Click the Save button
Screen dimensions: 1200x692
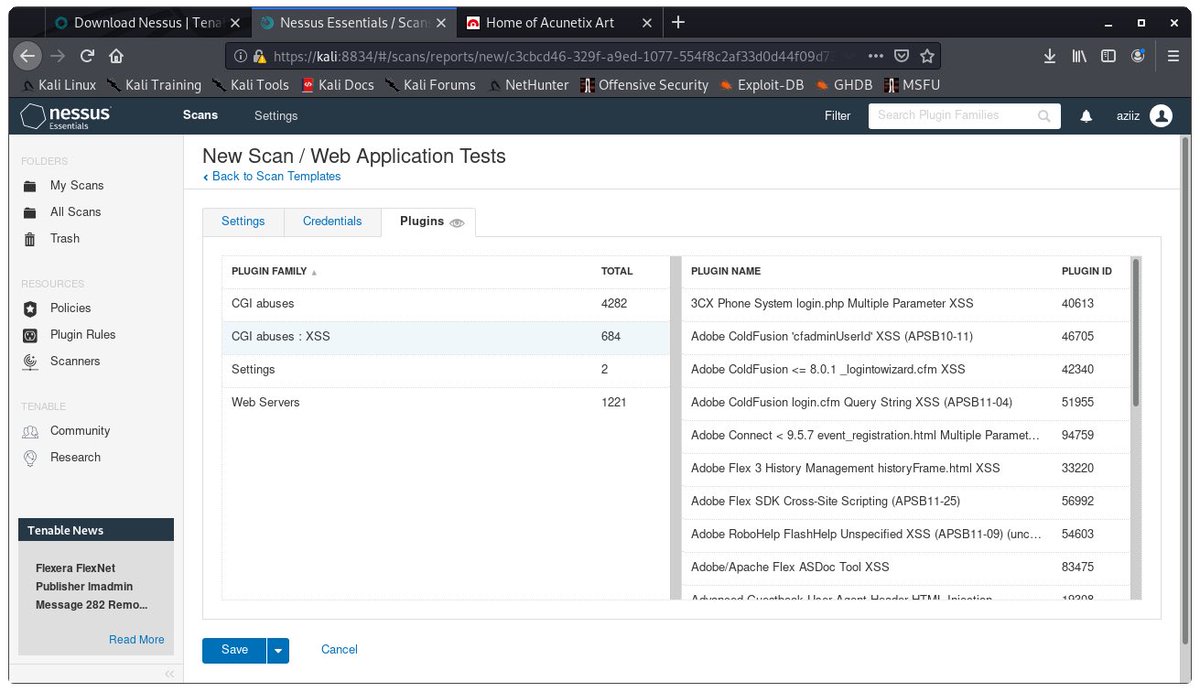tap(234, 650)
